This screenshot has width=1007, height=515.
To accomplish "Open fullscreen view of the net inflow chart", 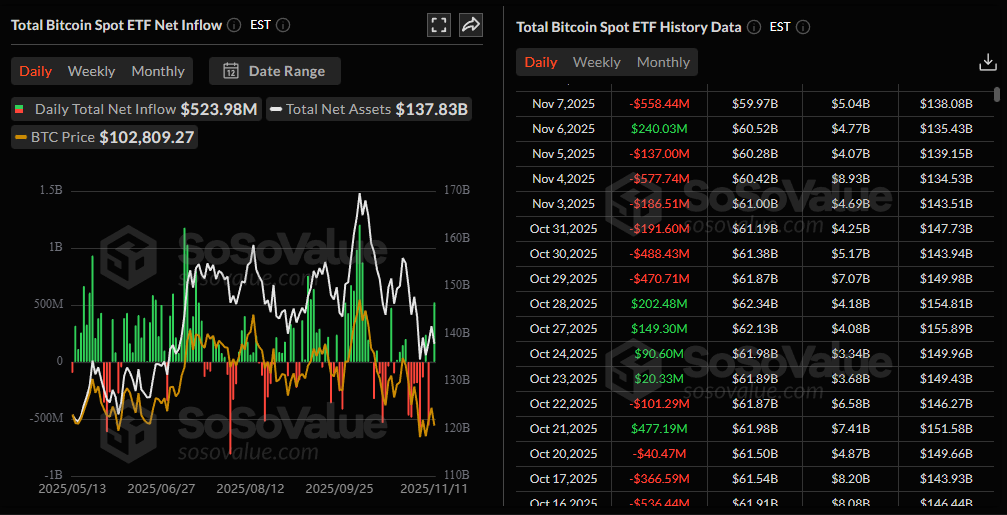I will click(x=438, y=25).
